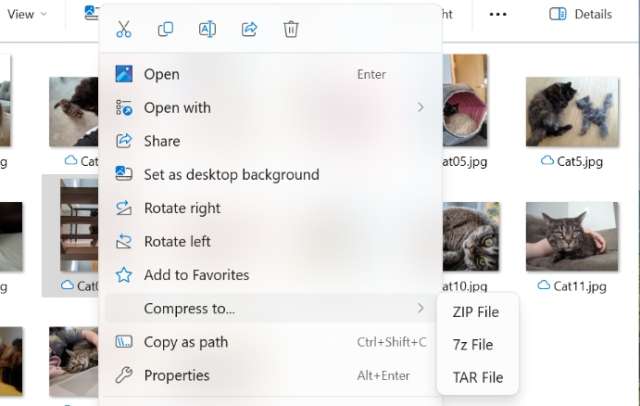Click the Details pane icon
The image size is (640, 406).
558,14
